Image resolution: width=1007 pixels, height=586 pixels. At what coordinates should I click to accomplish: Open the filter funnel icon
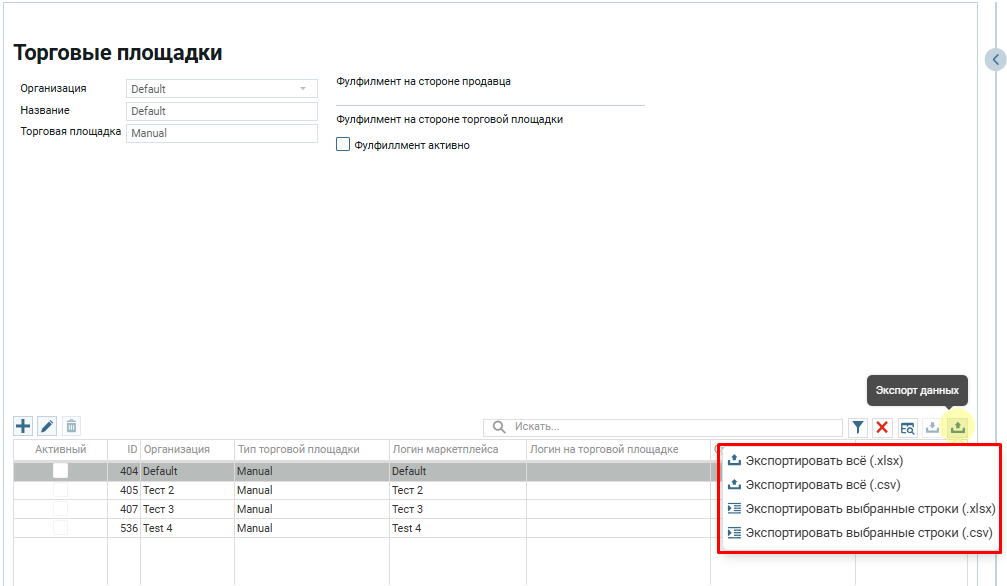point(858,428)
